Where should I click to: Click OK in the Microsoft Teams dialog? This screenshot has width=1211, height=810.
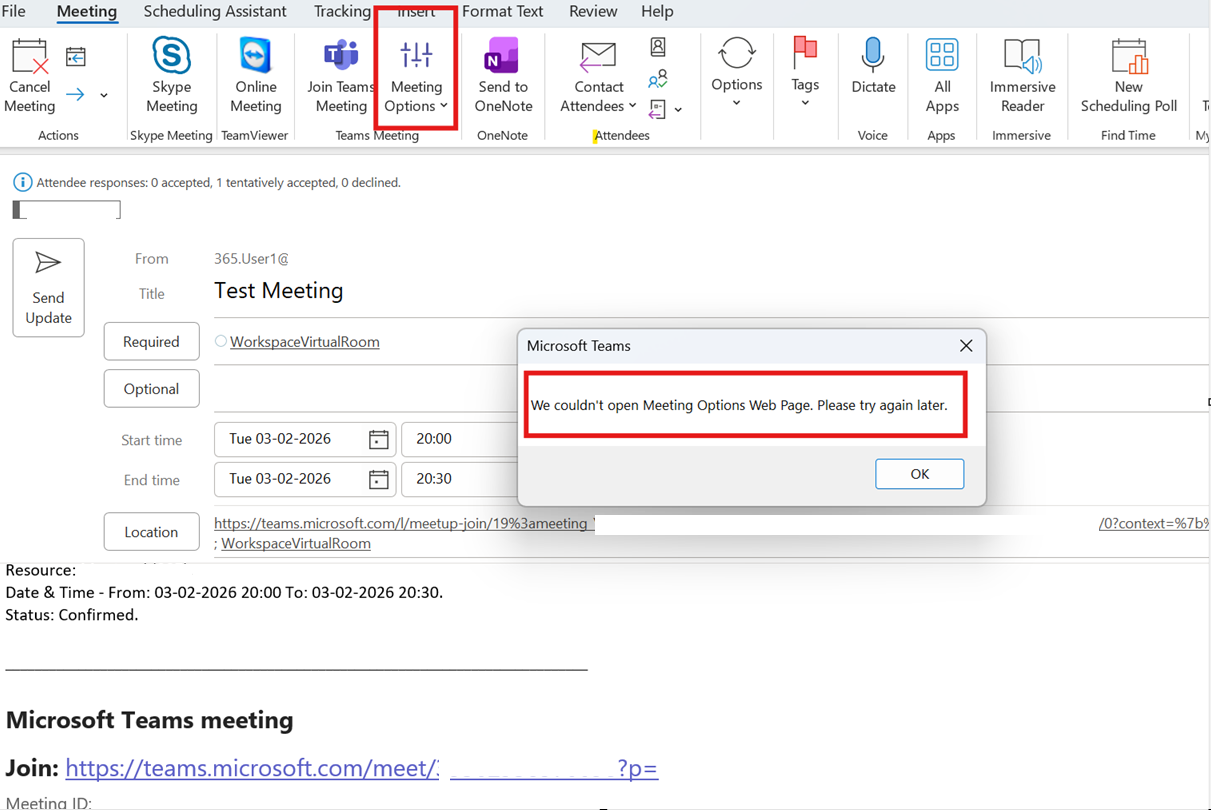coord(920,474)
